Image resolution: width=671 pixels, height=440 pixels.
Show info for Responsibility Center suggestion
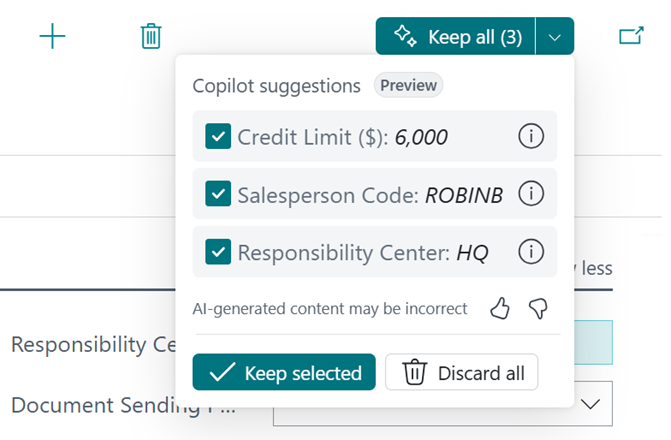tap(531, 251)
